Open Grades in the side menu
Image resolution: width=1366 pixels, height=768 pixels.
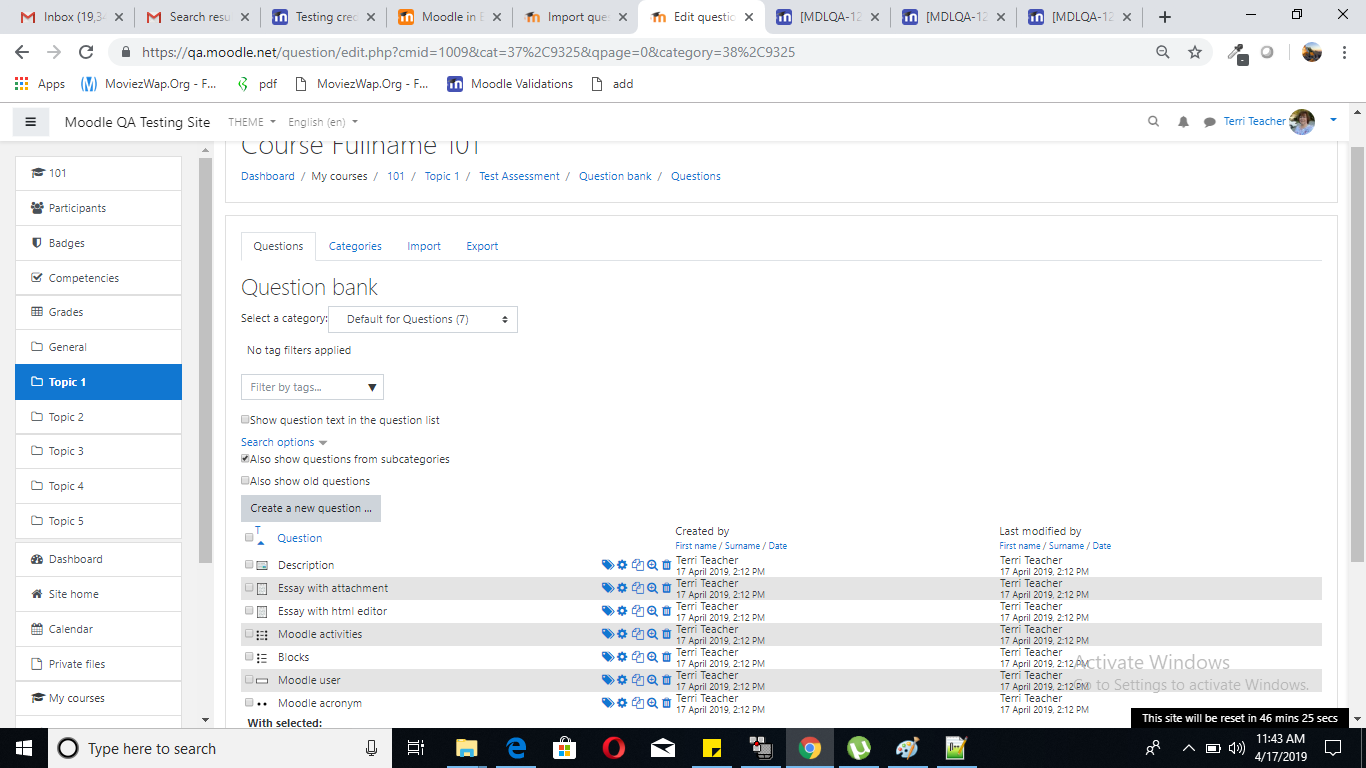point(99,312)
